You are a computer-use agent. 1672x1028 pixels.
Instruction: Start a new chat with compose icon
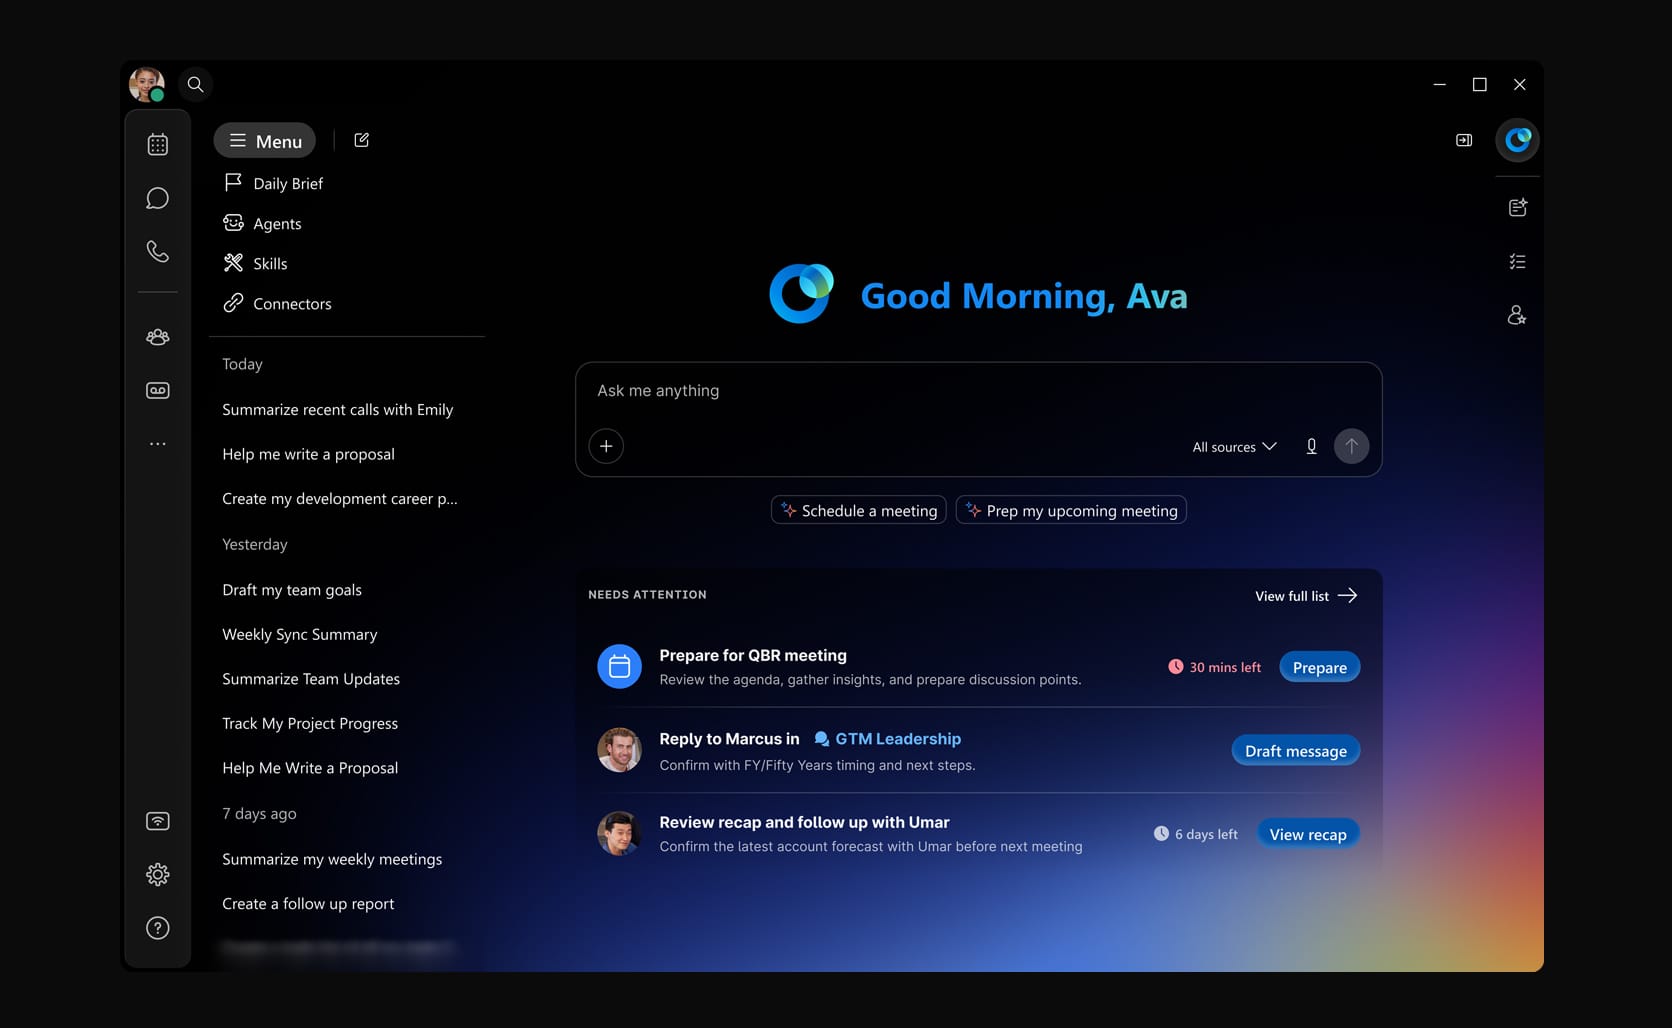tap(362, 140)
